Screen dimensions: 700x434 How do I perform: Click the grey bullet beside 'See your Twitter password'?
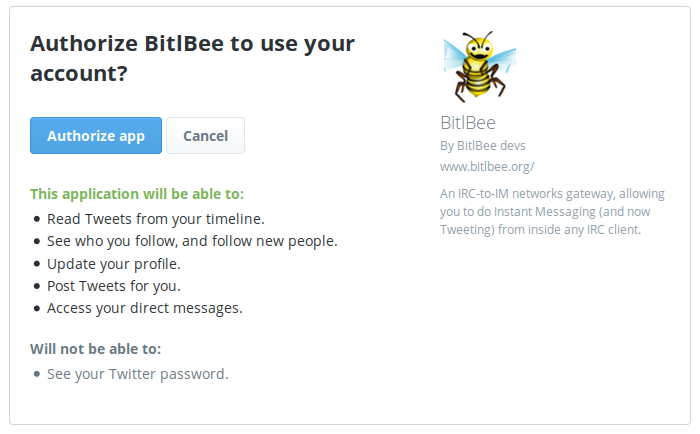pos(37,375)
